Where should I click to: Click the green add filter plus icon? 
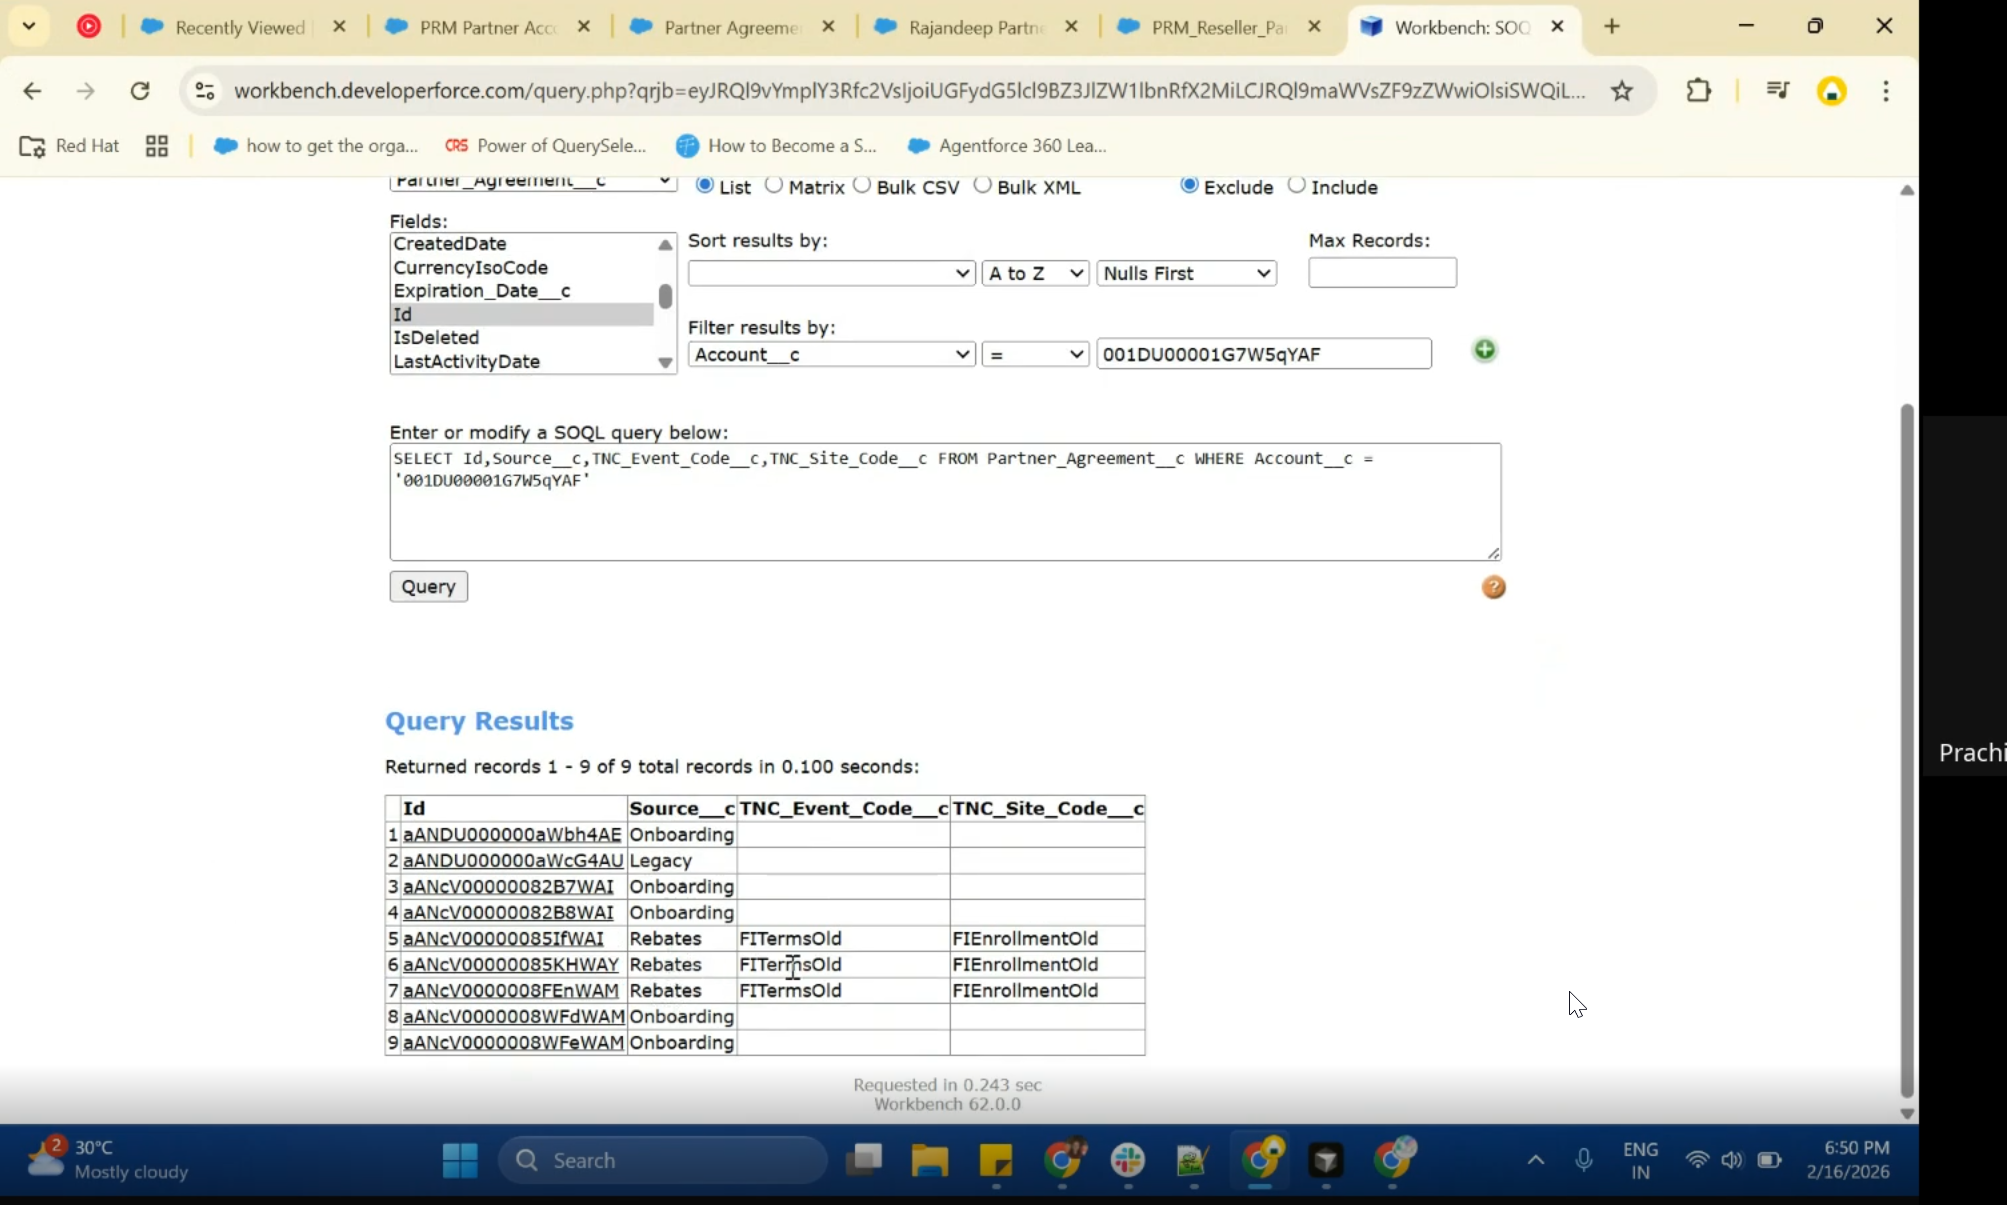pos(1484,350)
